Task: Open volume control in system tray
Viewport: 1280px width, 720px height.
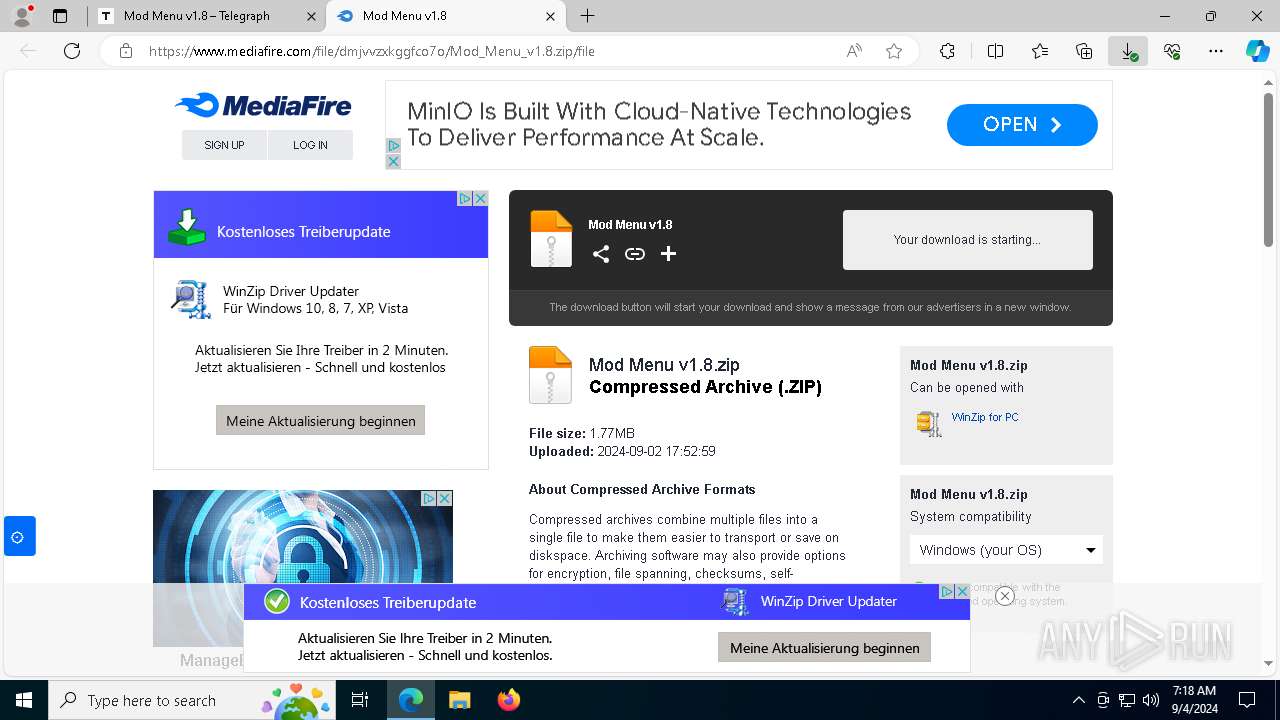Action: 1151,700
